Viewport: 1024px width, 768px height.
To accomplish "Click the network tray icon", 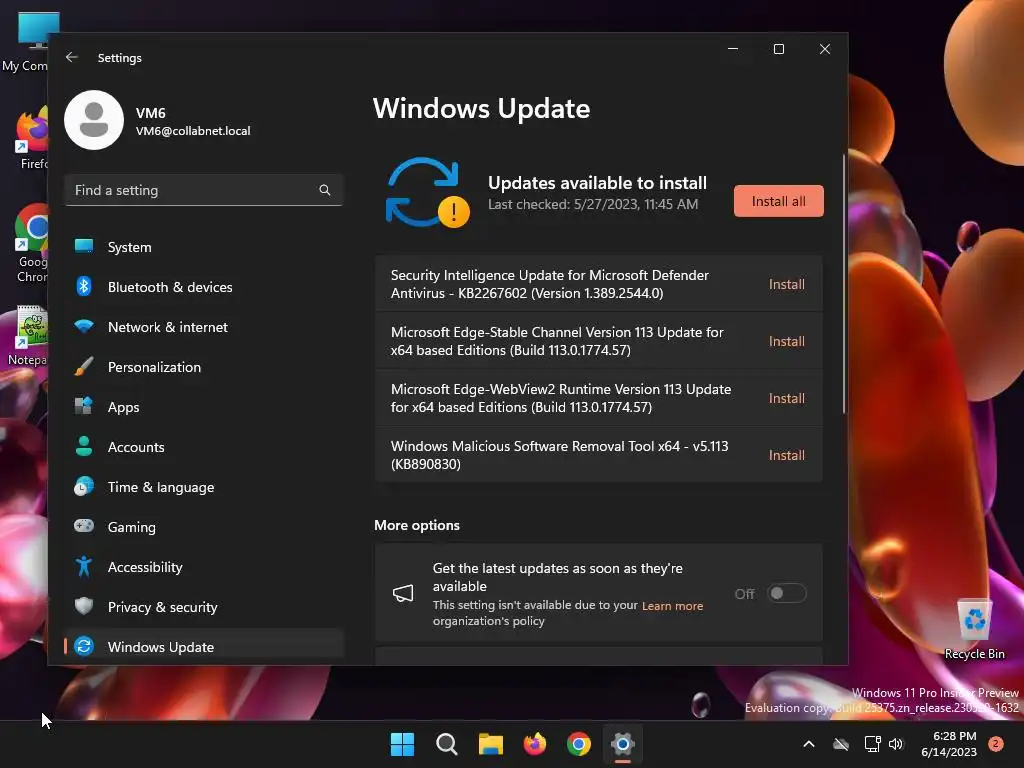I will tap(872, 744).
